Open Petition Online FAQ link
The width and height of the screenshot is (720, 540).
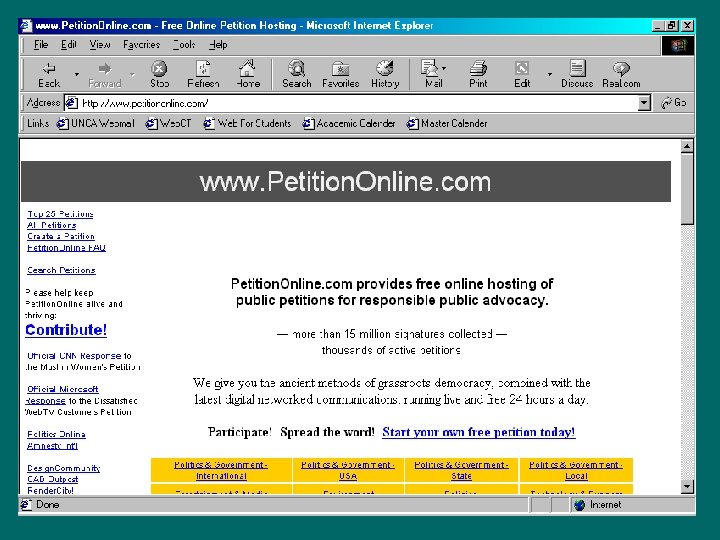click(66, 248)
